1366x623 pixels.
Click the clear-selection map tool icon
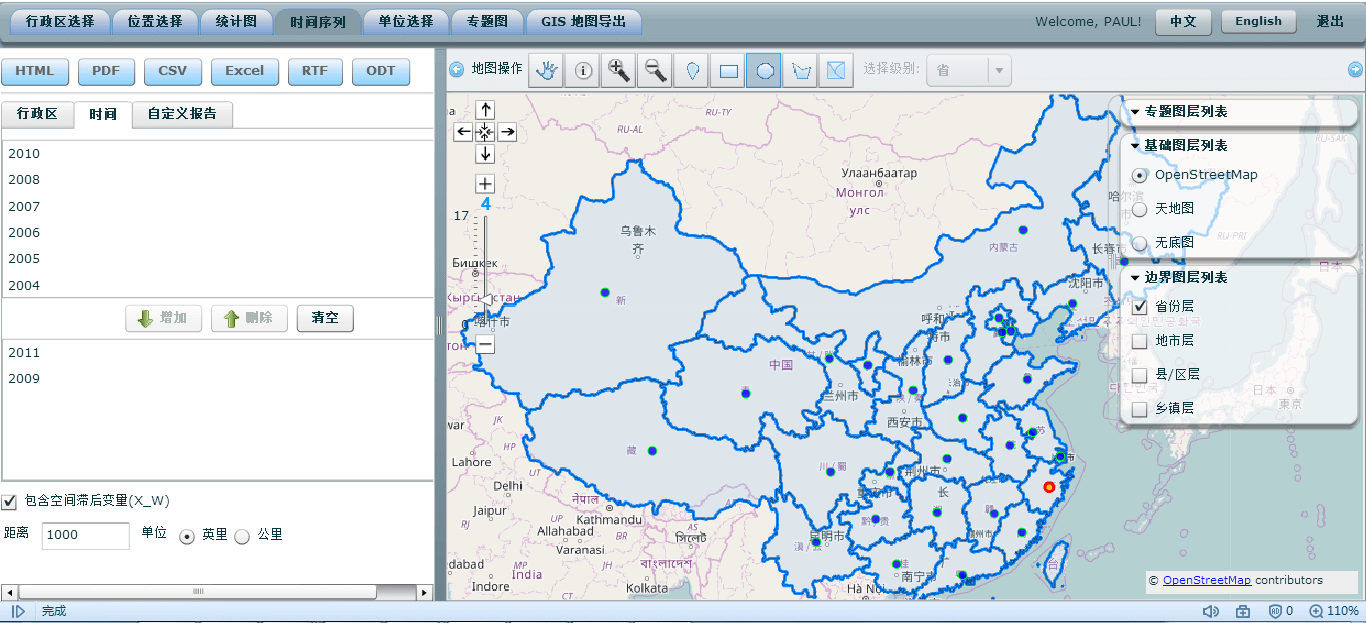click(x=836, y=70)
